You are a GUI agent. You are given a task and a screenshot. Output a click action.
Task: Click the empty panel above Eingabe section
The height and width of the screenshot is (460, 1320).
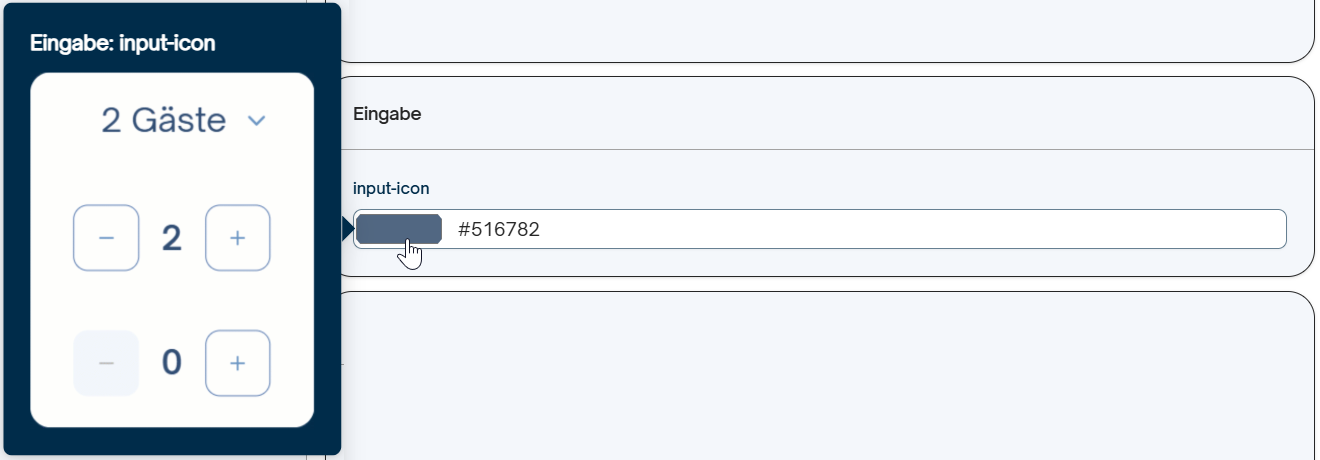819,30
